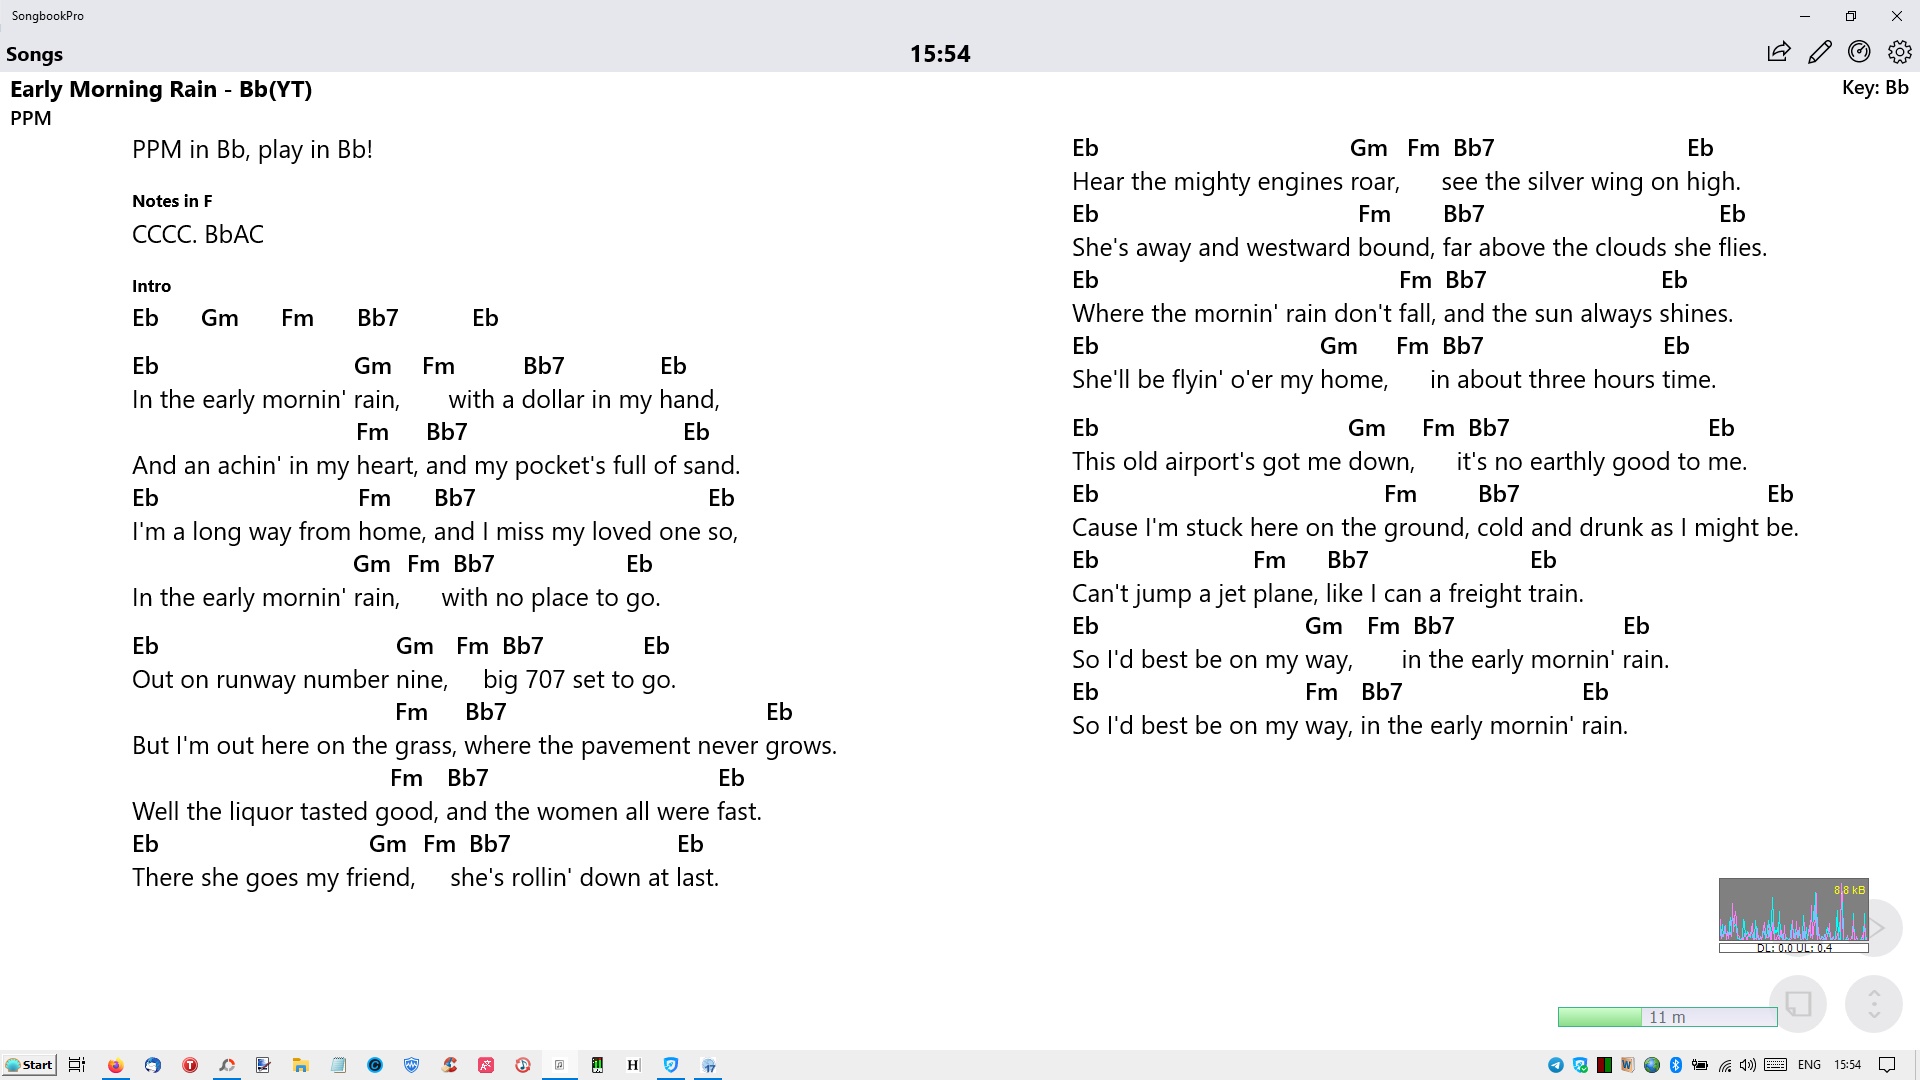Click the 15:54 clock in the app header
The image size is (1920, 1080).
tap(940, 54)
